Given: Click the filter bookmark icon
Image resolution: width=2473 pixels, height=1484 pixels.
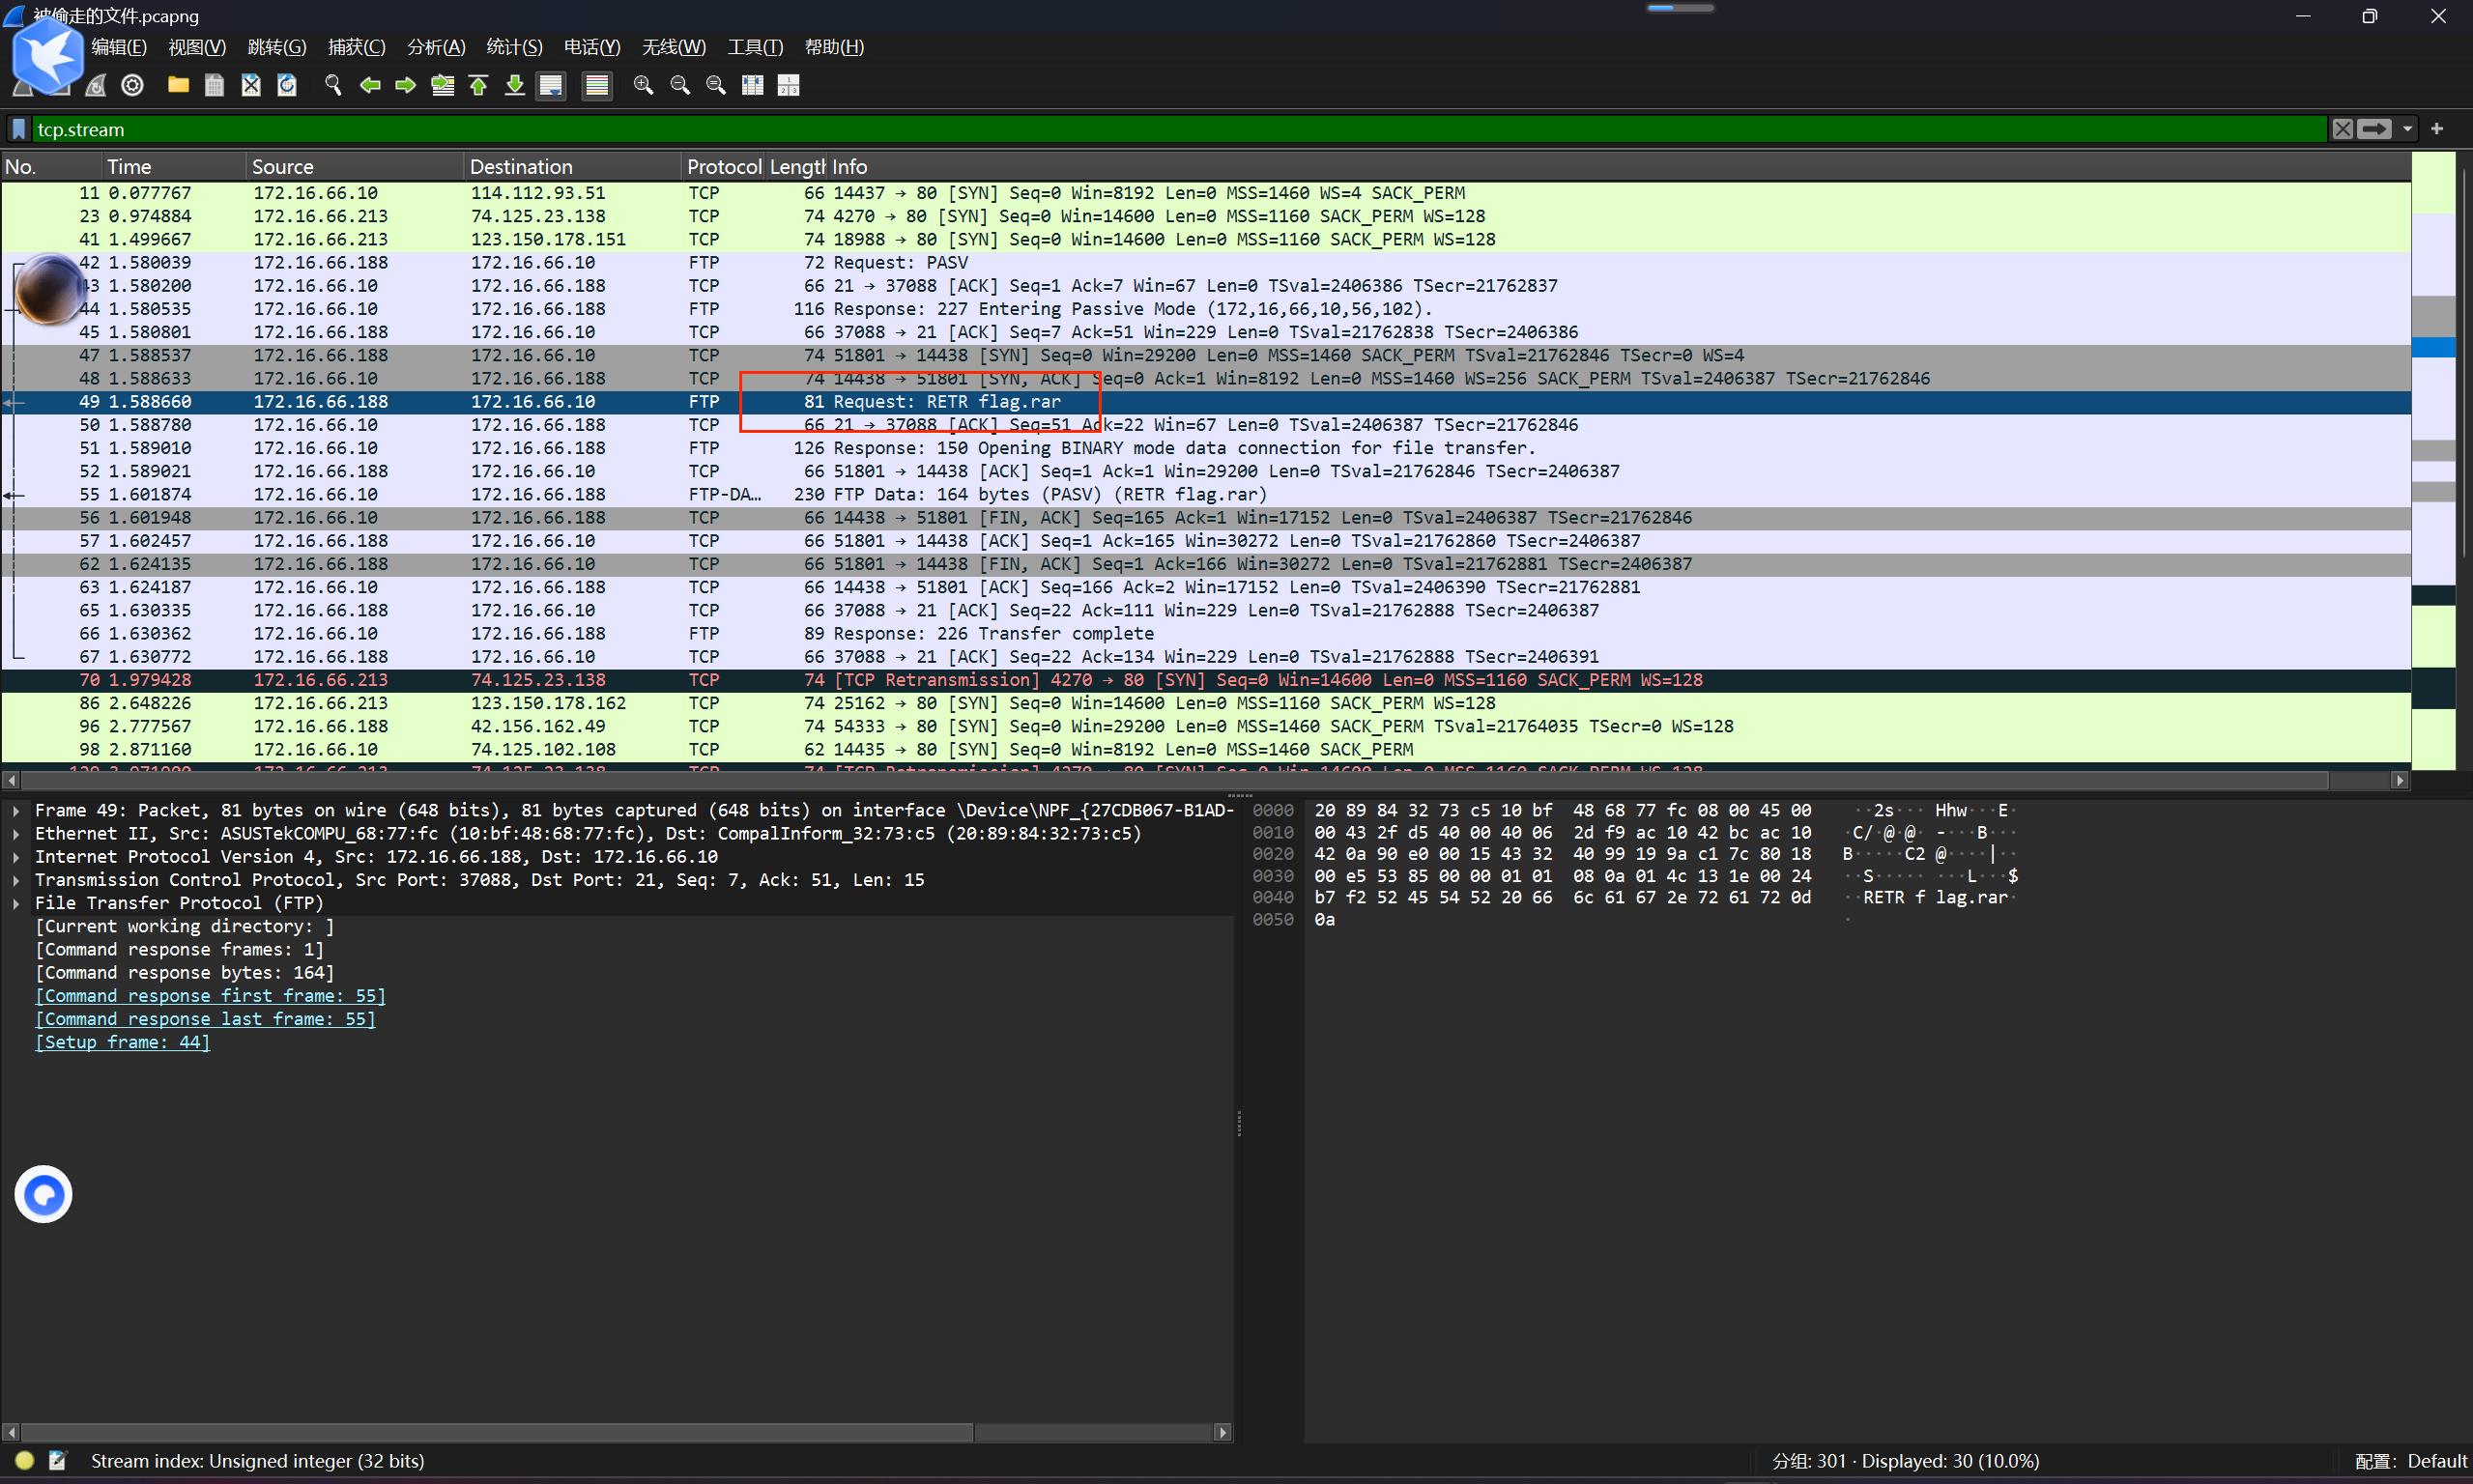Looking at the screenshot, I should click(x=18, y=129).
